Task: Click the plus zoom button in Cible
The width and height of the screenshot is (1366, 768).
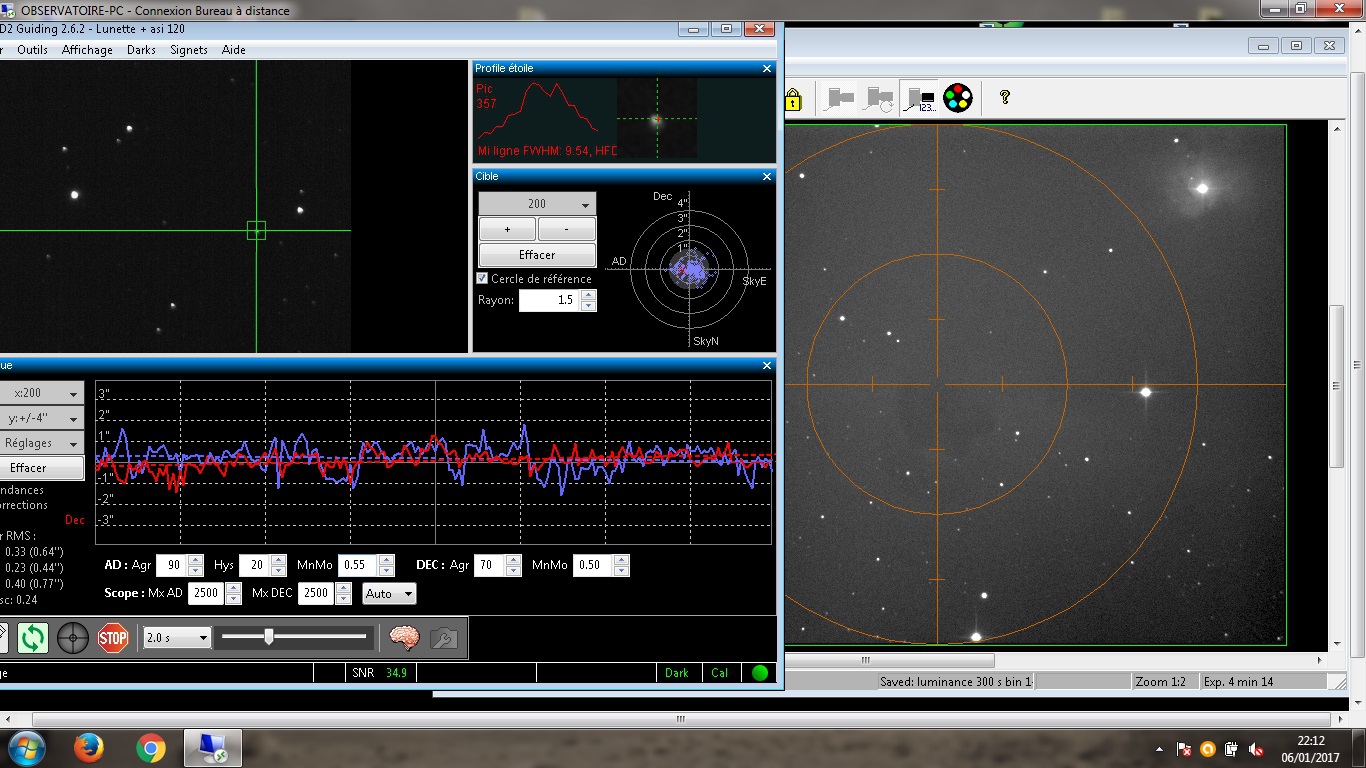Action: tap(507, 229)
